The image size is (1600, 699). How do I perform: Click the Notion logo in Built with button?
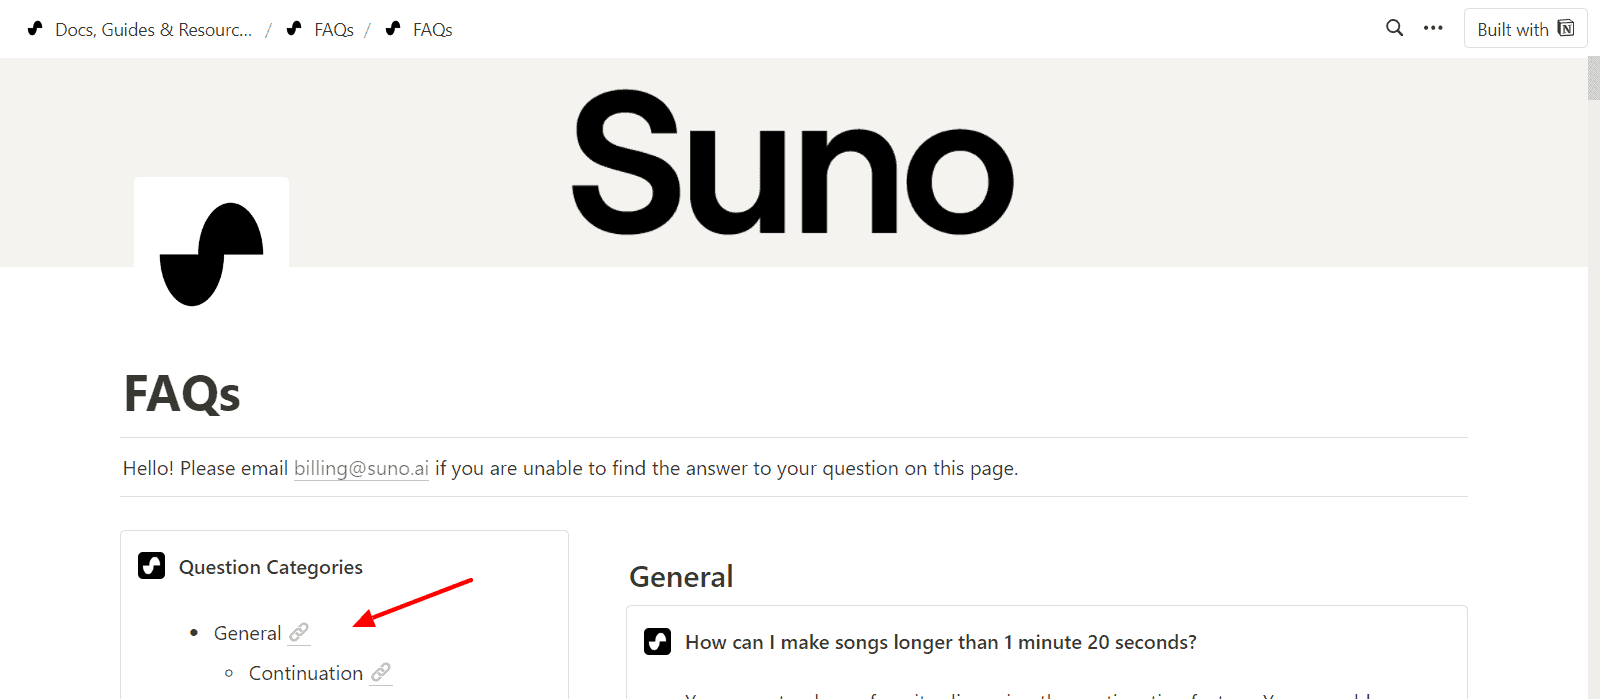pos(1566,28)
